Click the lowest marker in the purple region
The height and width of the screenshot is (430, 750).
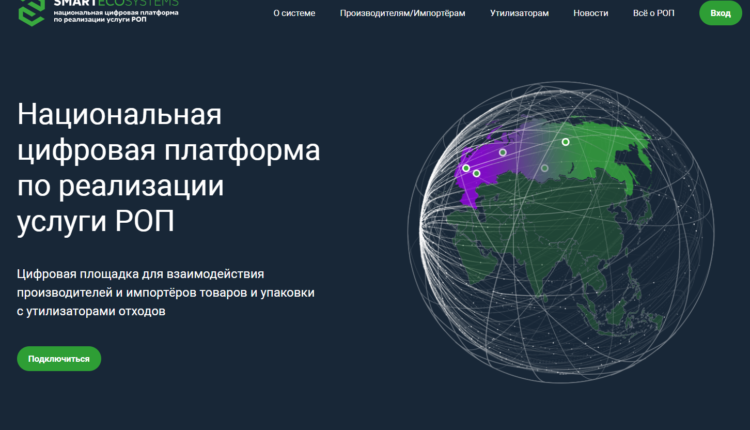tap(476, 174)
